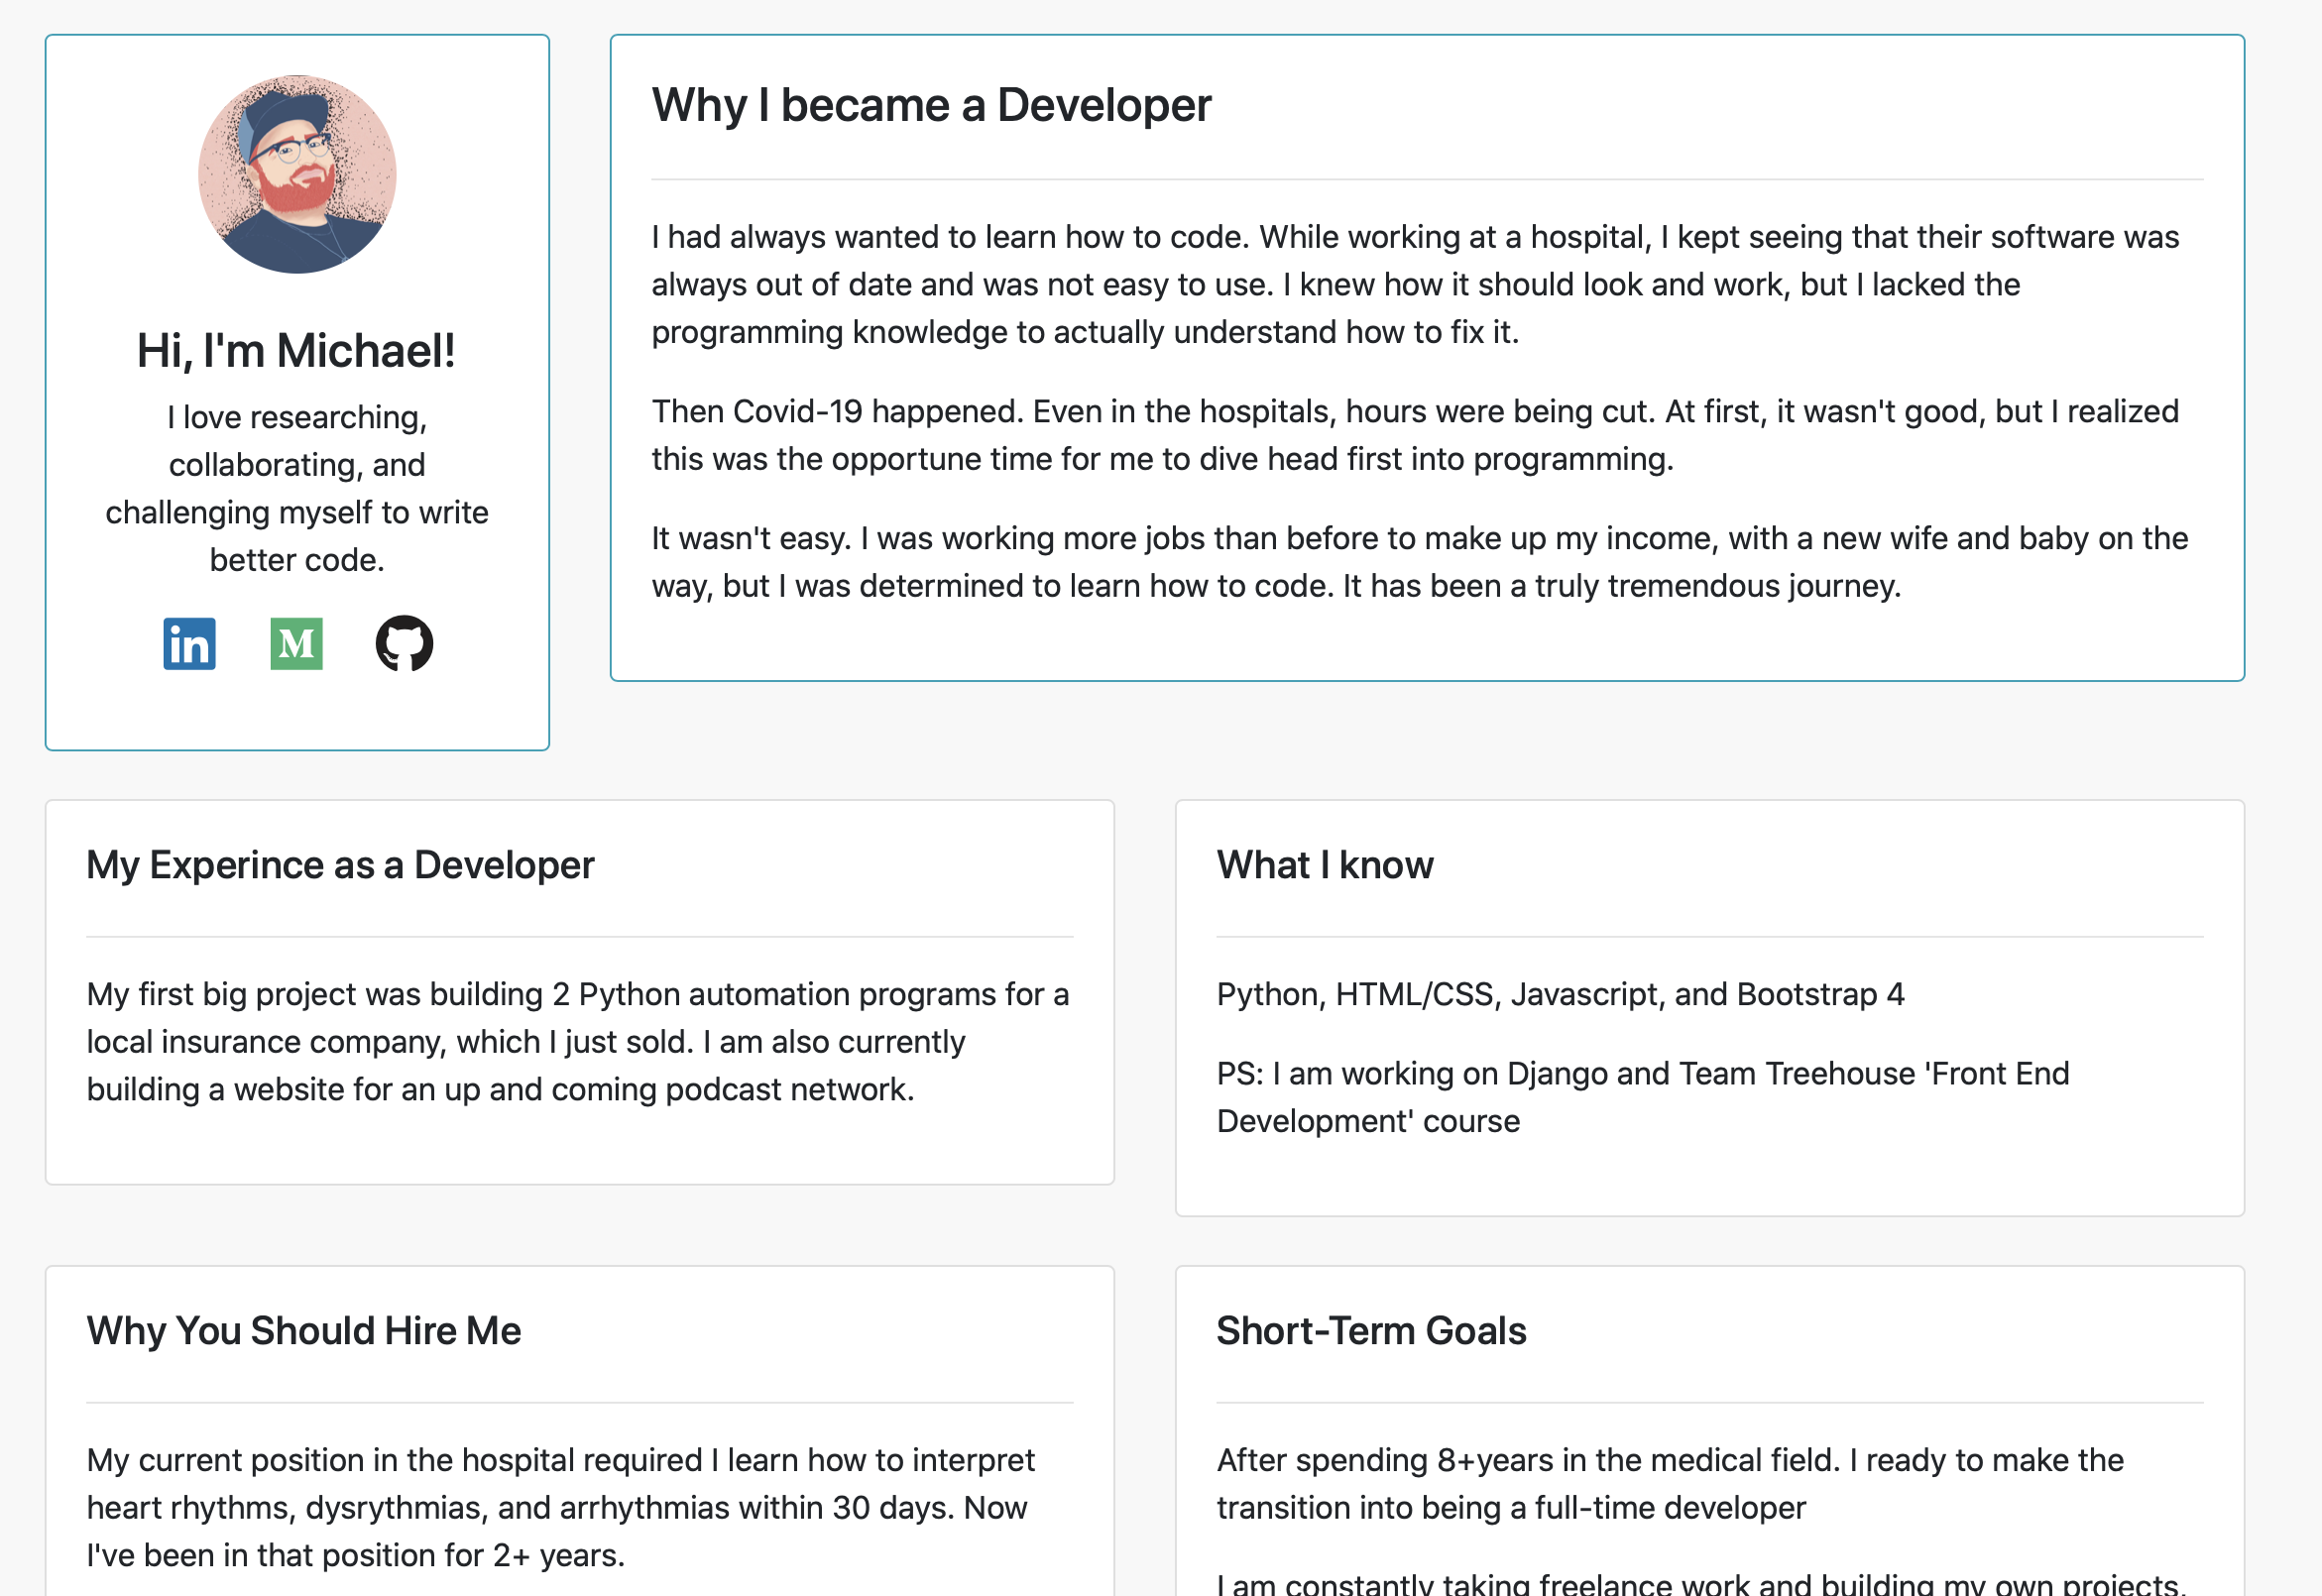Select the 'Short-Term Goals' heading
The image size is (2322, 1596).
(x=1371, y=1331)
